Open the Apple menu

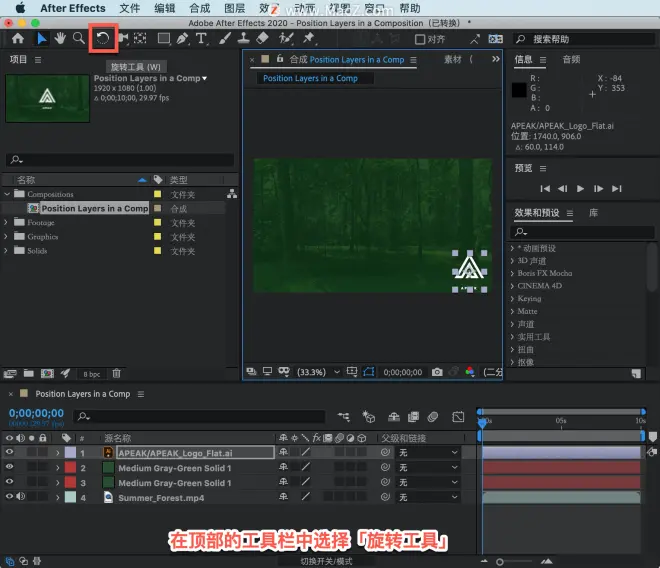[20, 8]
